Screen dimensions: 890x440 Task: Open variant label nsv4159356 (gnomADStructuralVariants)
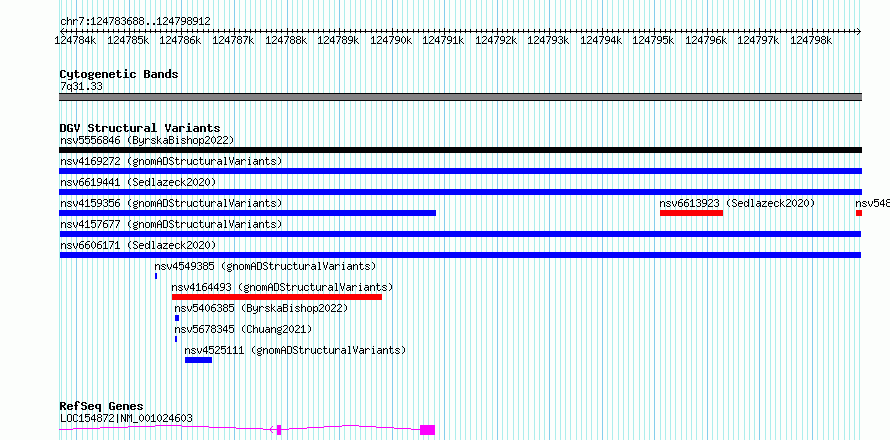point(171,203)
